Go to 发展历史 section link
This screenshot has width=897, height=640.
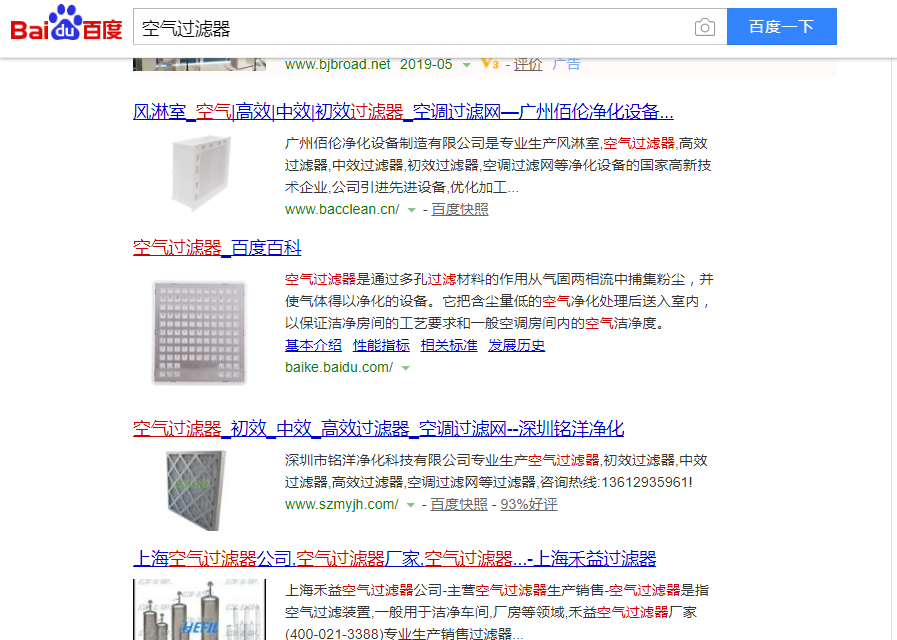(516, 345)
